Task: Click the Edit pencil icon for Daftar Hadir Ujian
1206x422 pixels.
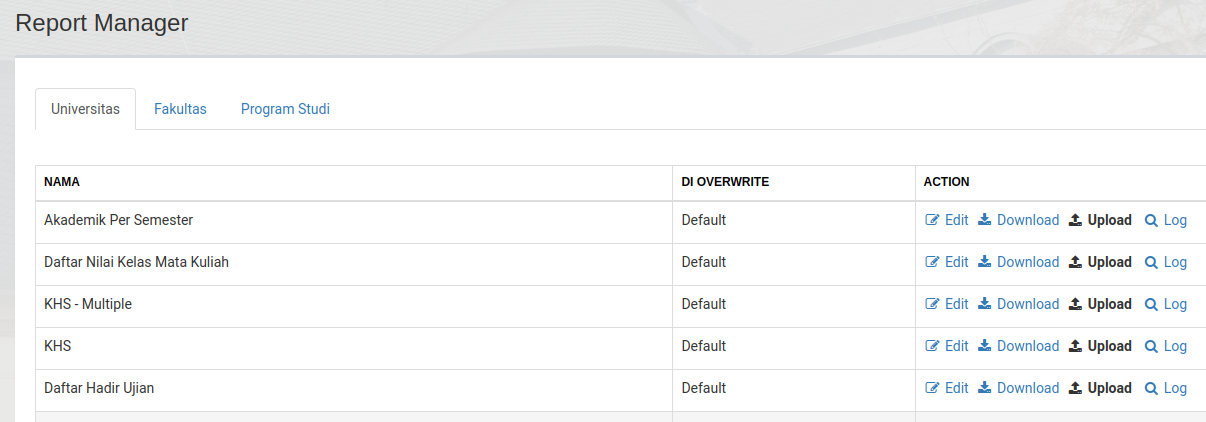Action: tap(932, 388)
